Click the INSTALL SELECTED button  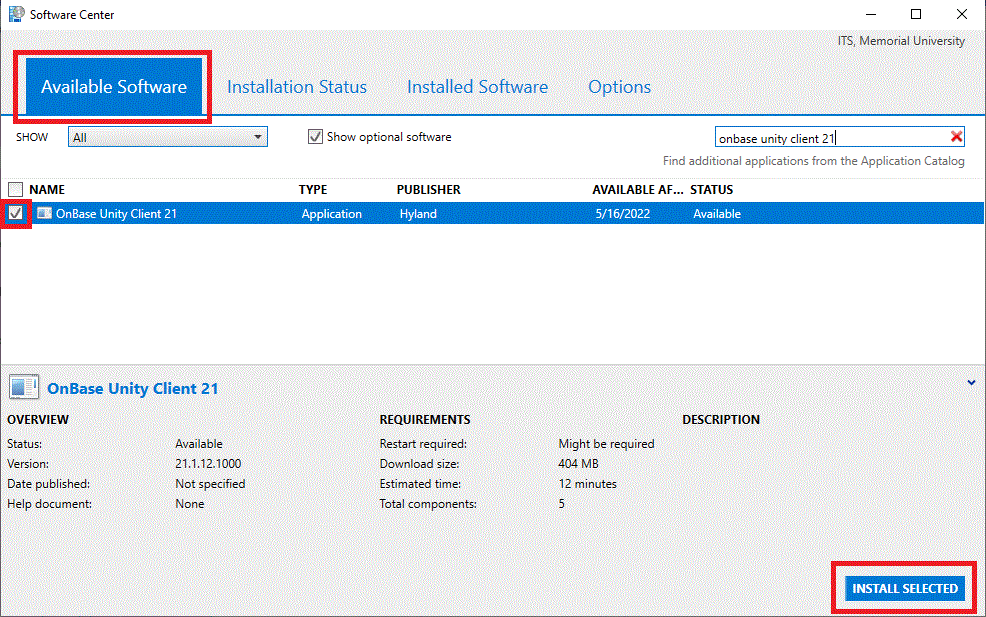pyautogui.click(x=905, y=589)
